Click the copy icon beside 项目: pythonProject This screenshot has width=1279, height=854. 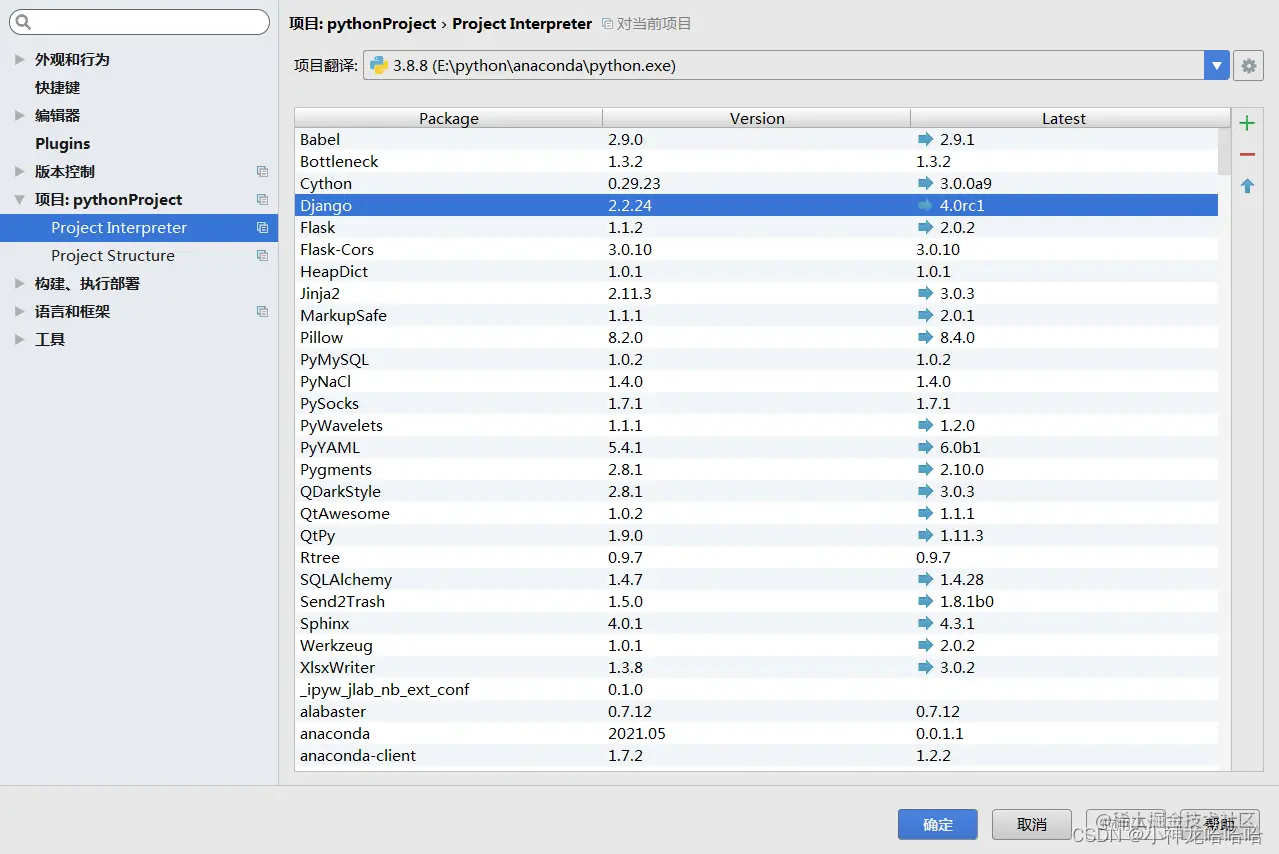262,200
